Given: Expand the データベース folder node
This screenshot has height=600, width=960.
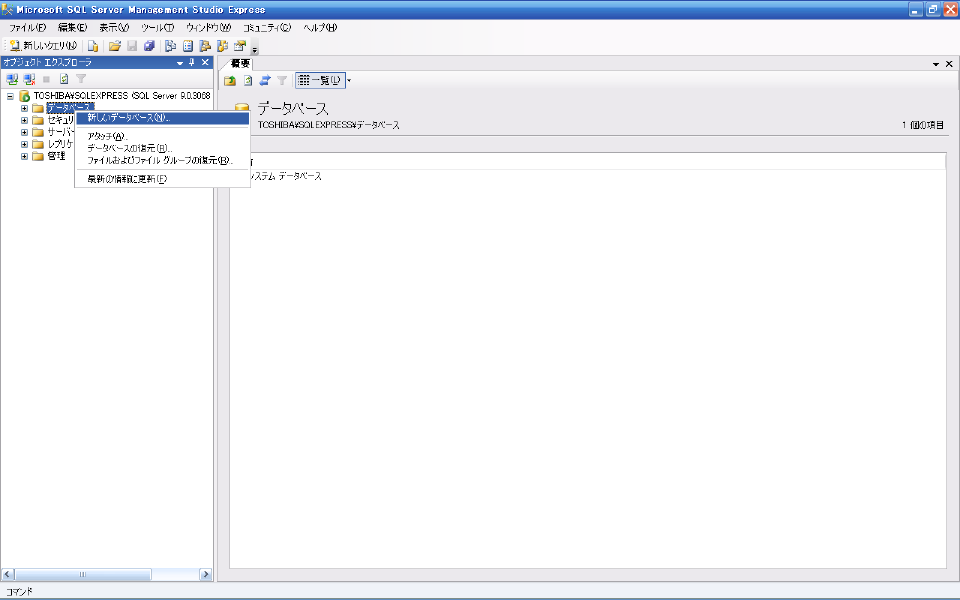Looking at the screenshot, I should click(x=24, y=108).
